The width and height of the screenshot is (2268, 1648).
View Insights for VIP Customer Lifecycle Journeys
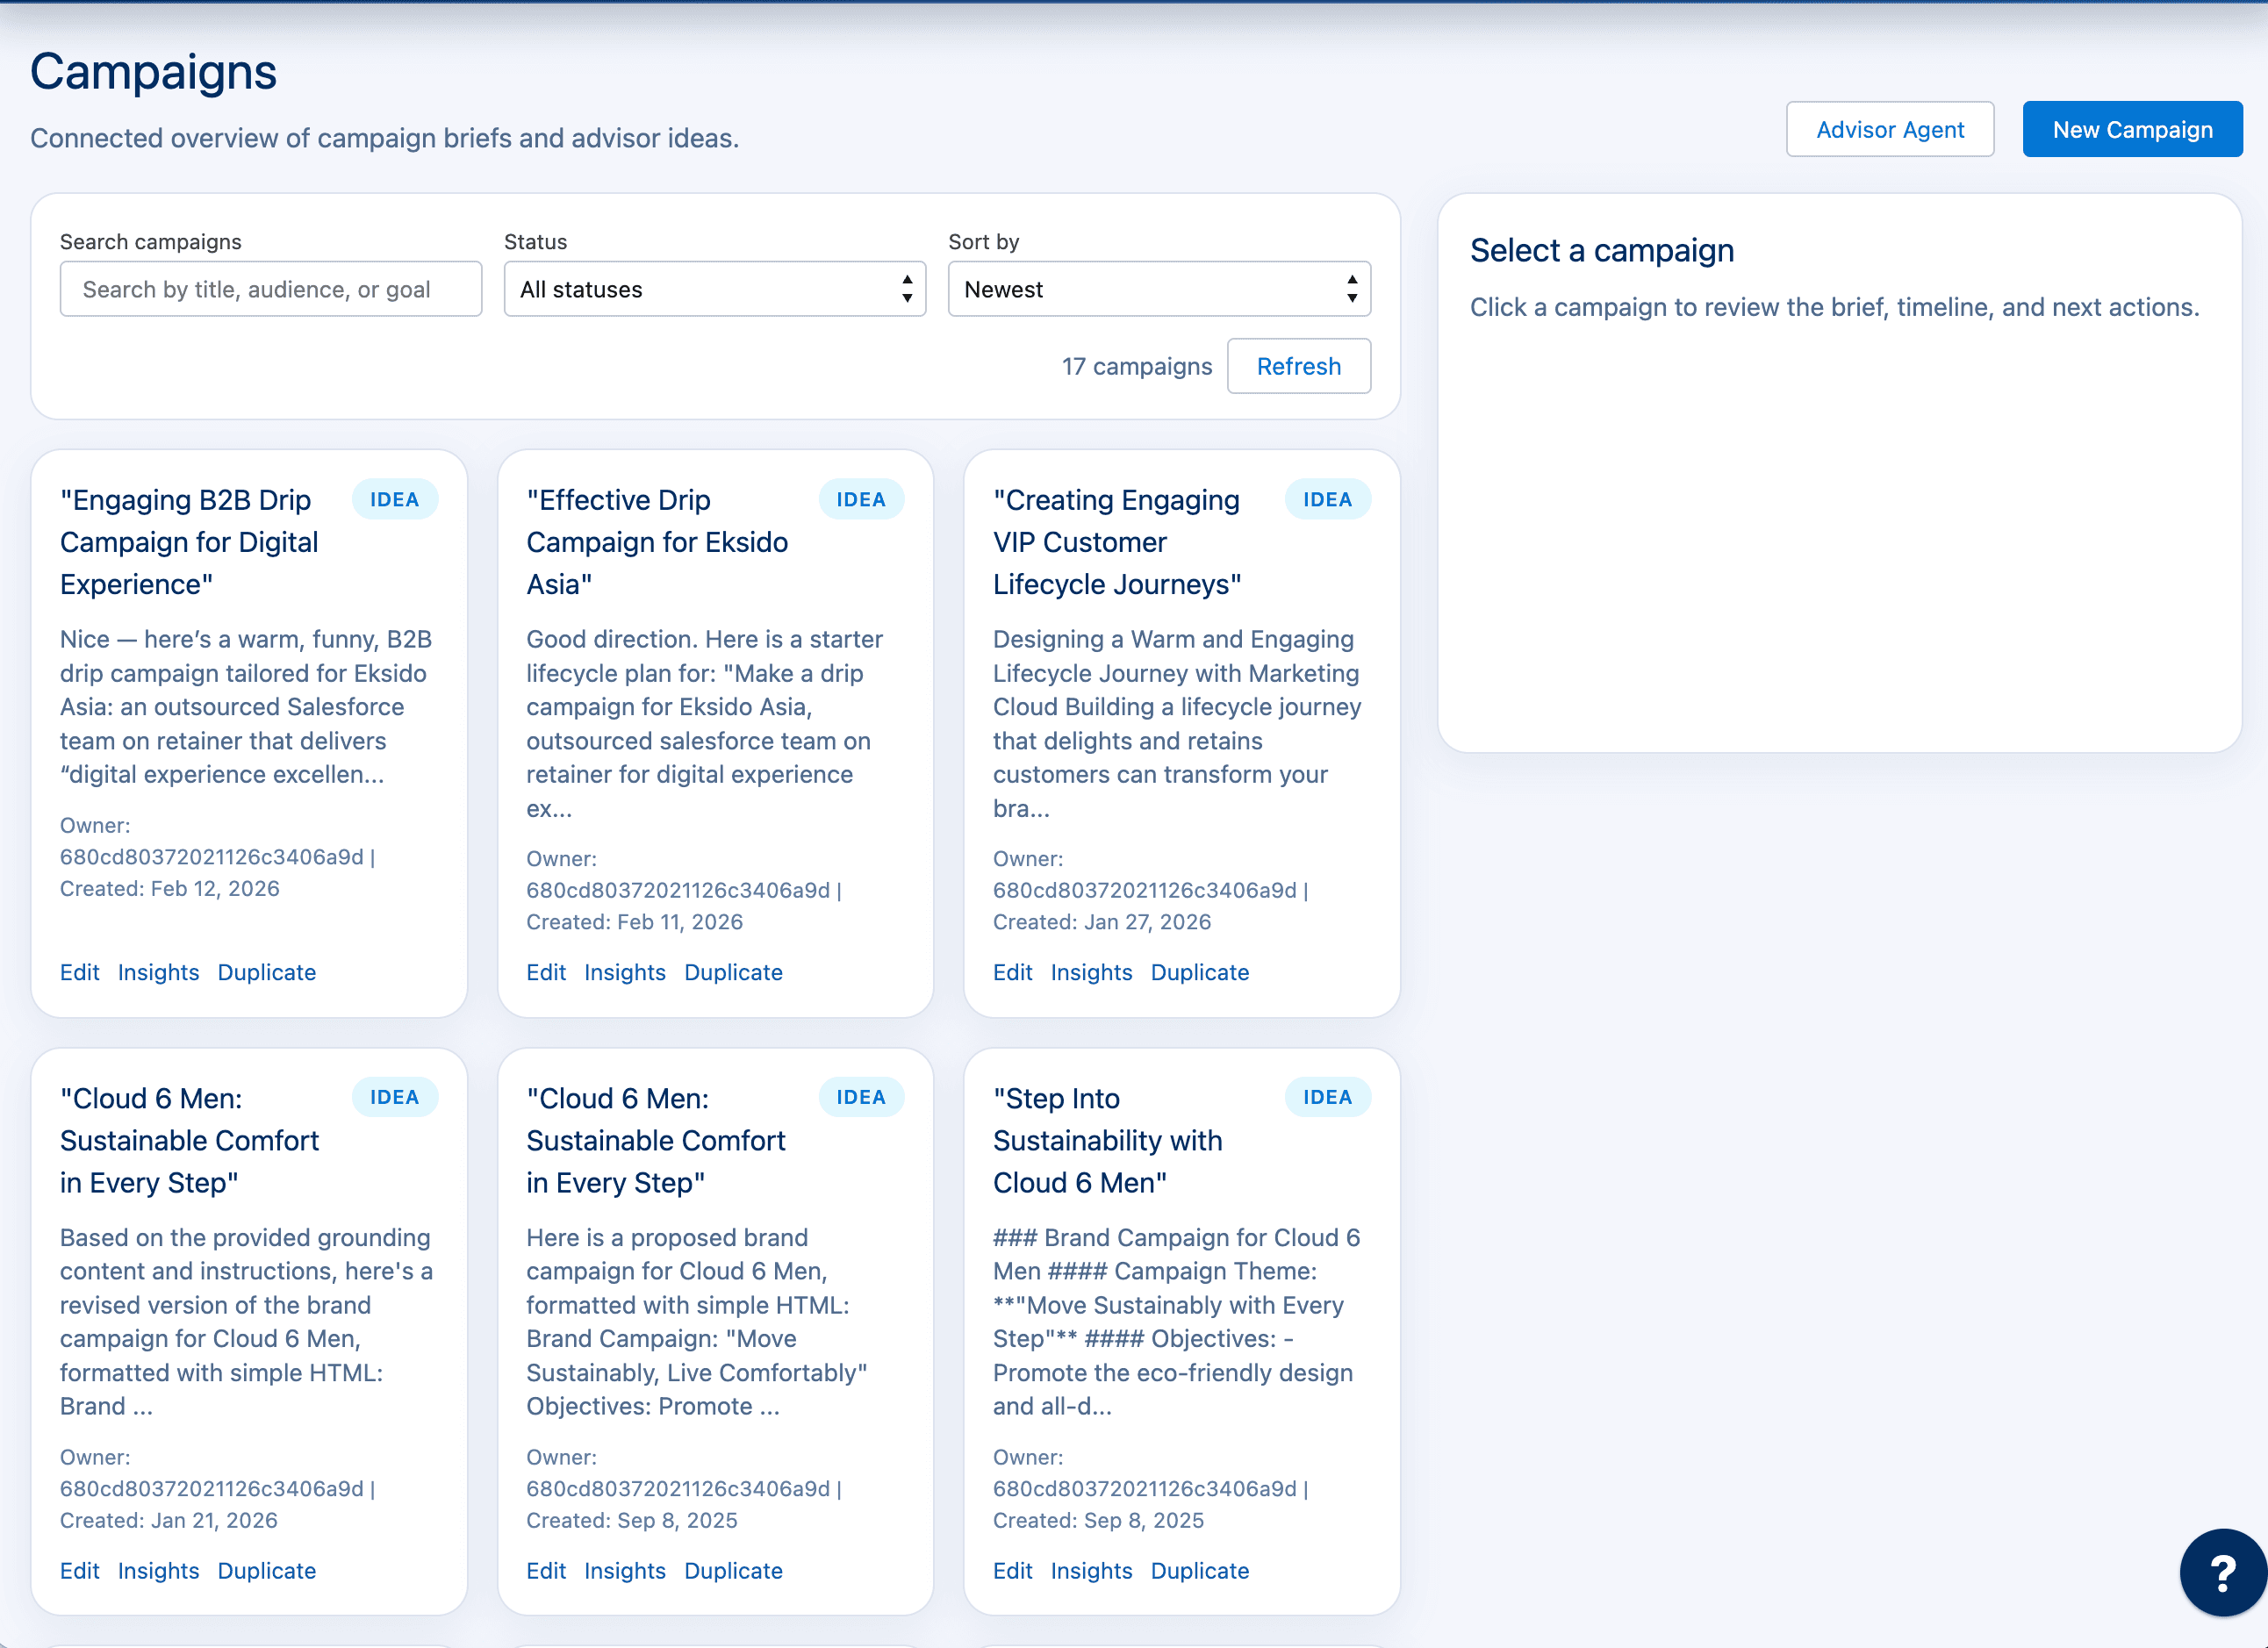[1092, 972]
